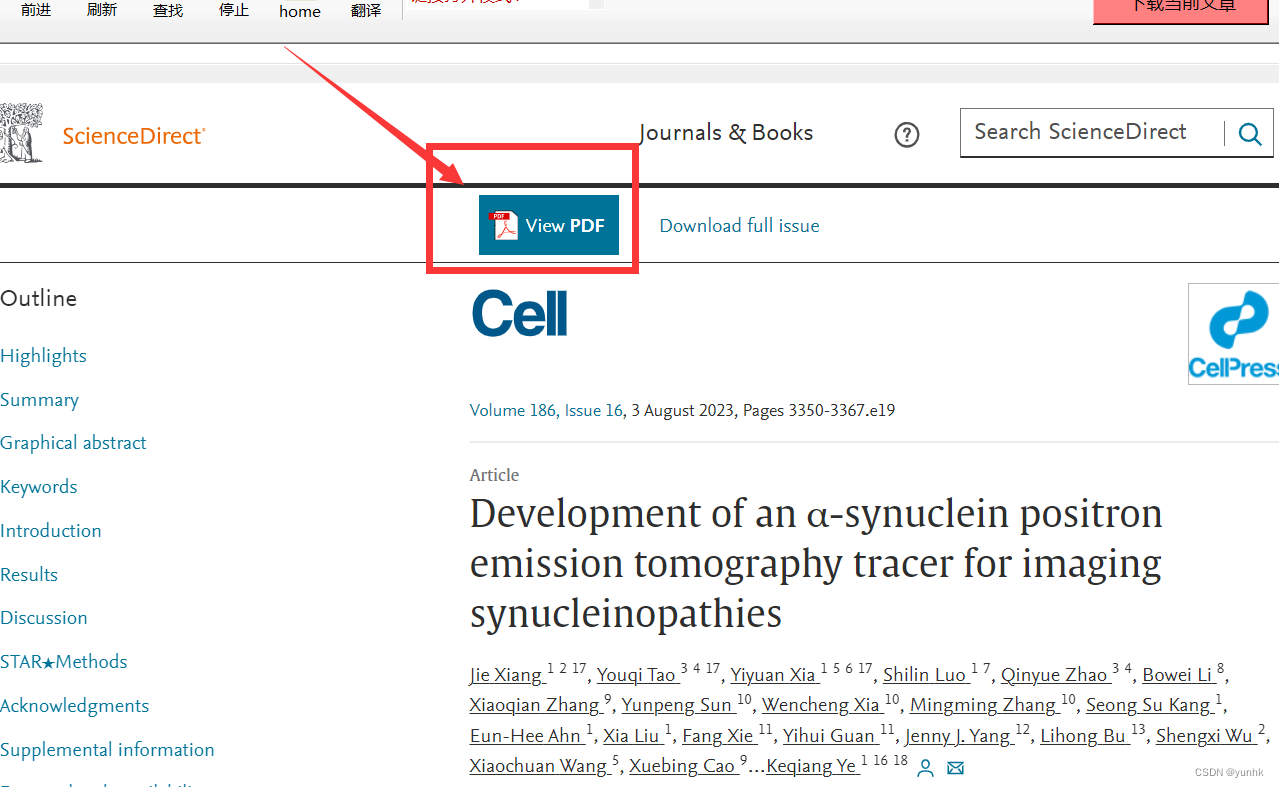Open author Lihong Bu
Viewport: 1279px width, 787px height.
[1084, 735]
